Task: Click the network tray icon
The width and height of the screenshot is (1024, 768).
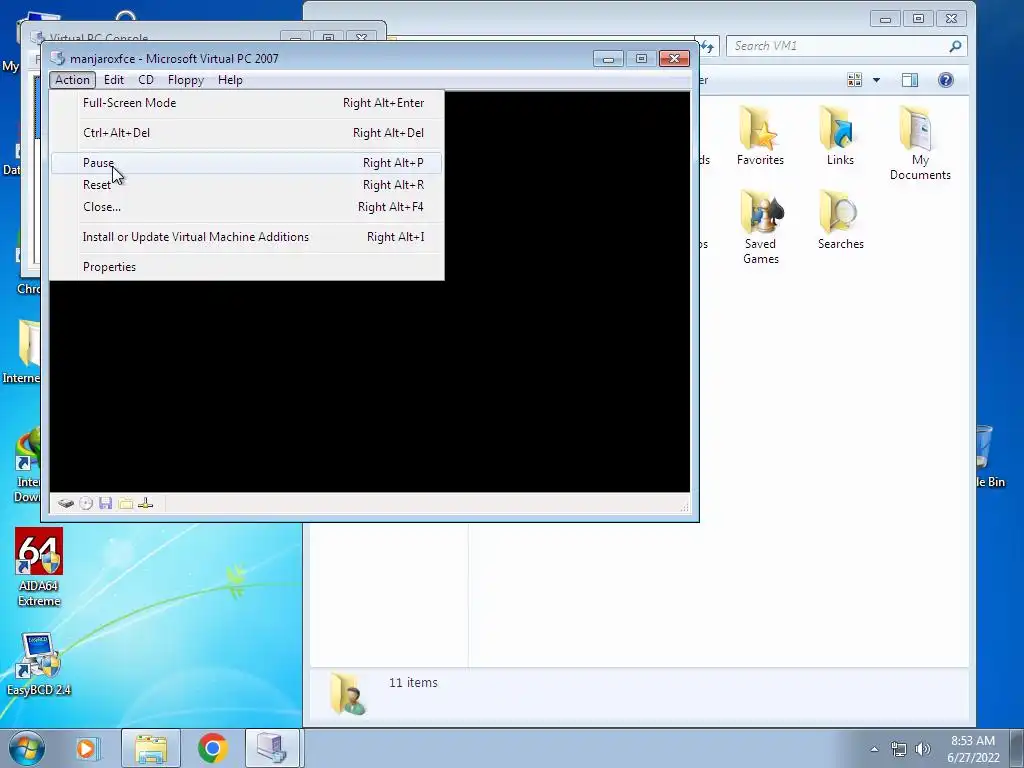Action: [x=899, y=749]
